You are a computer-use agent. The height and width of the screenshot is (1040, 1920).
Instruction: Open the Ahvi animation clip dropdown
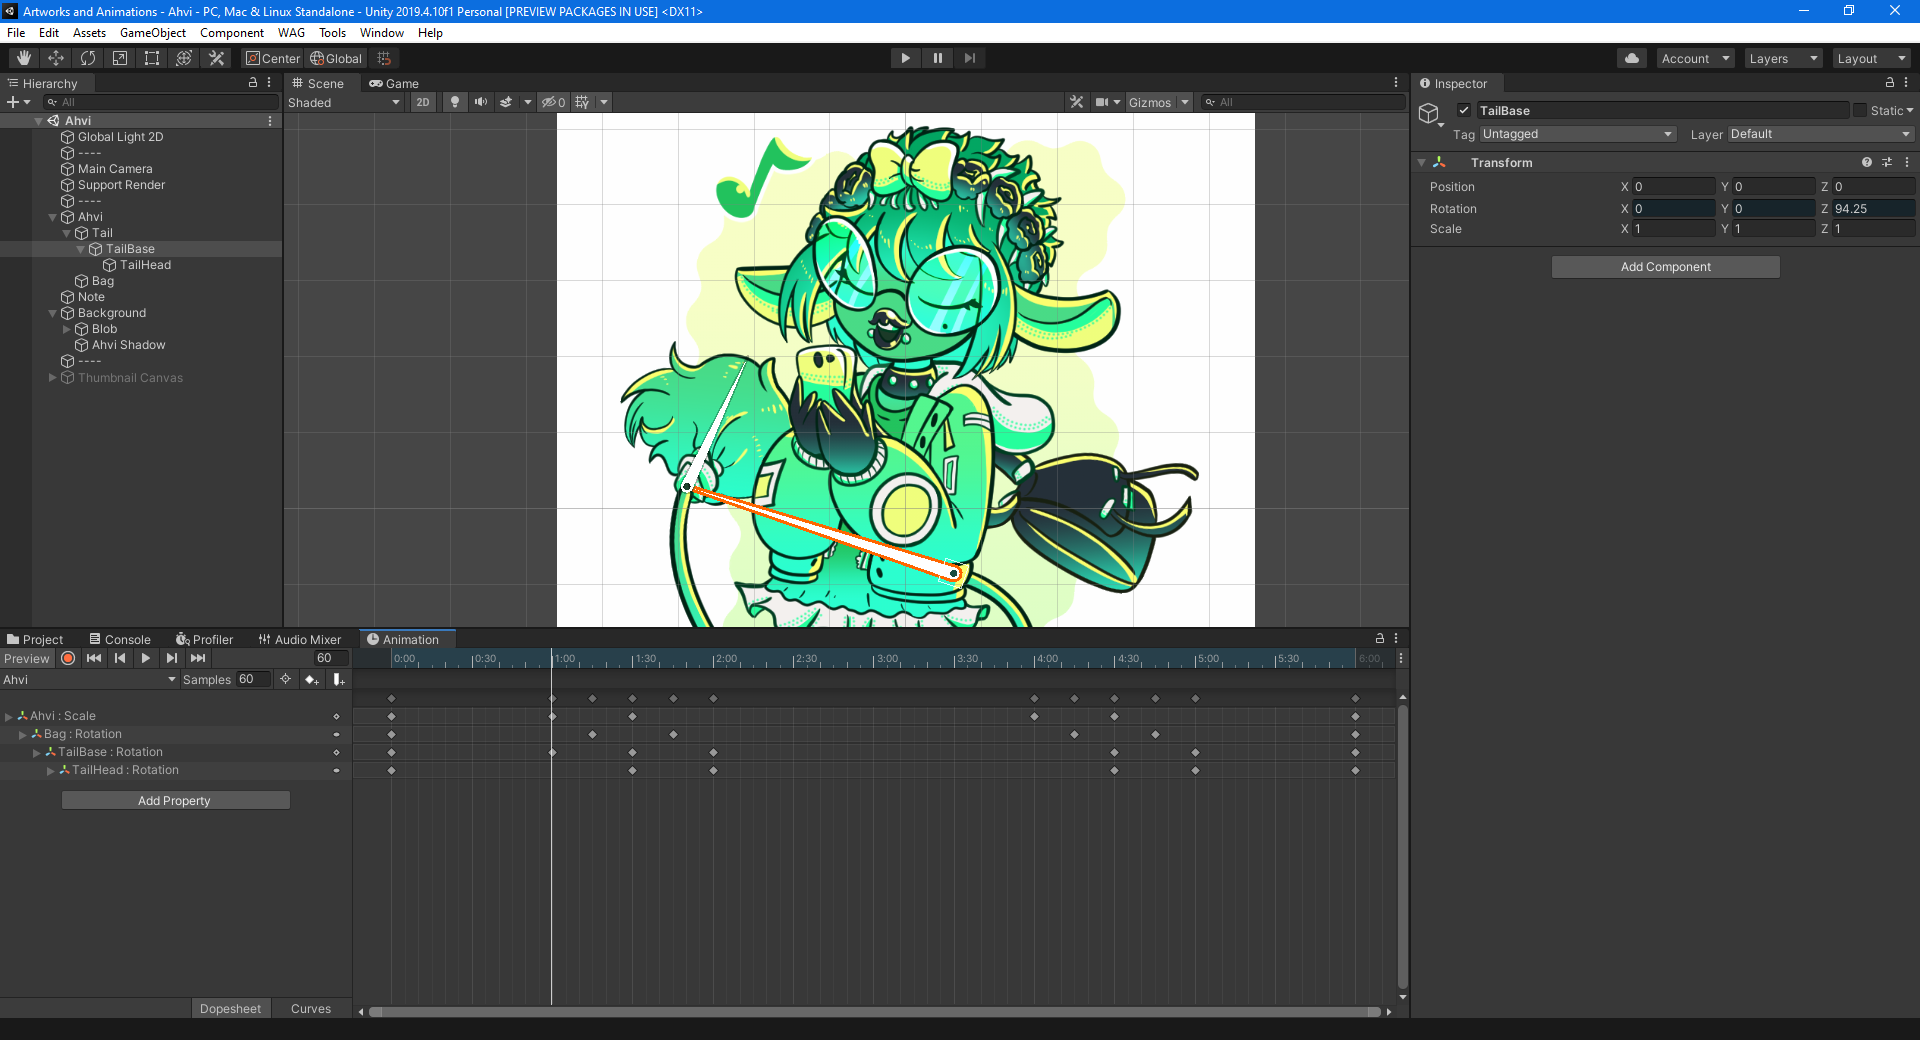[89, 679]
